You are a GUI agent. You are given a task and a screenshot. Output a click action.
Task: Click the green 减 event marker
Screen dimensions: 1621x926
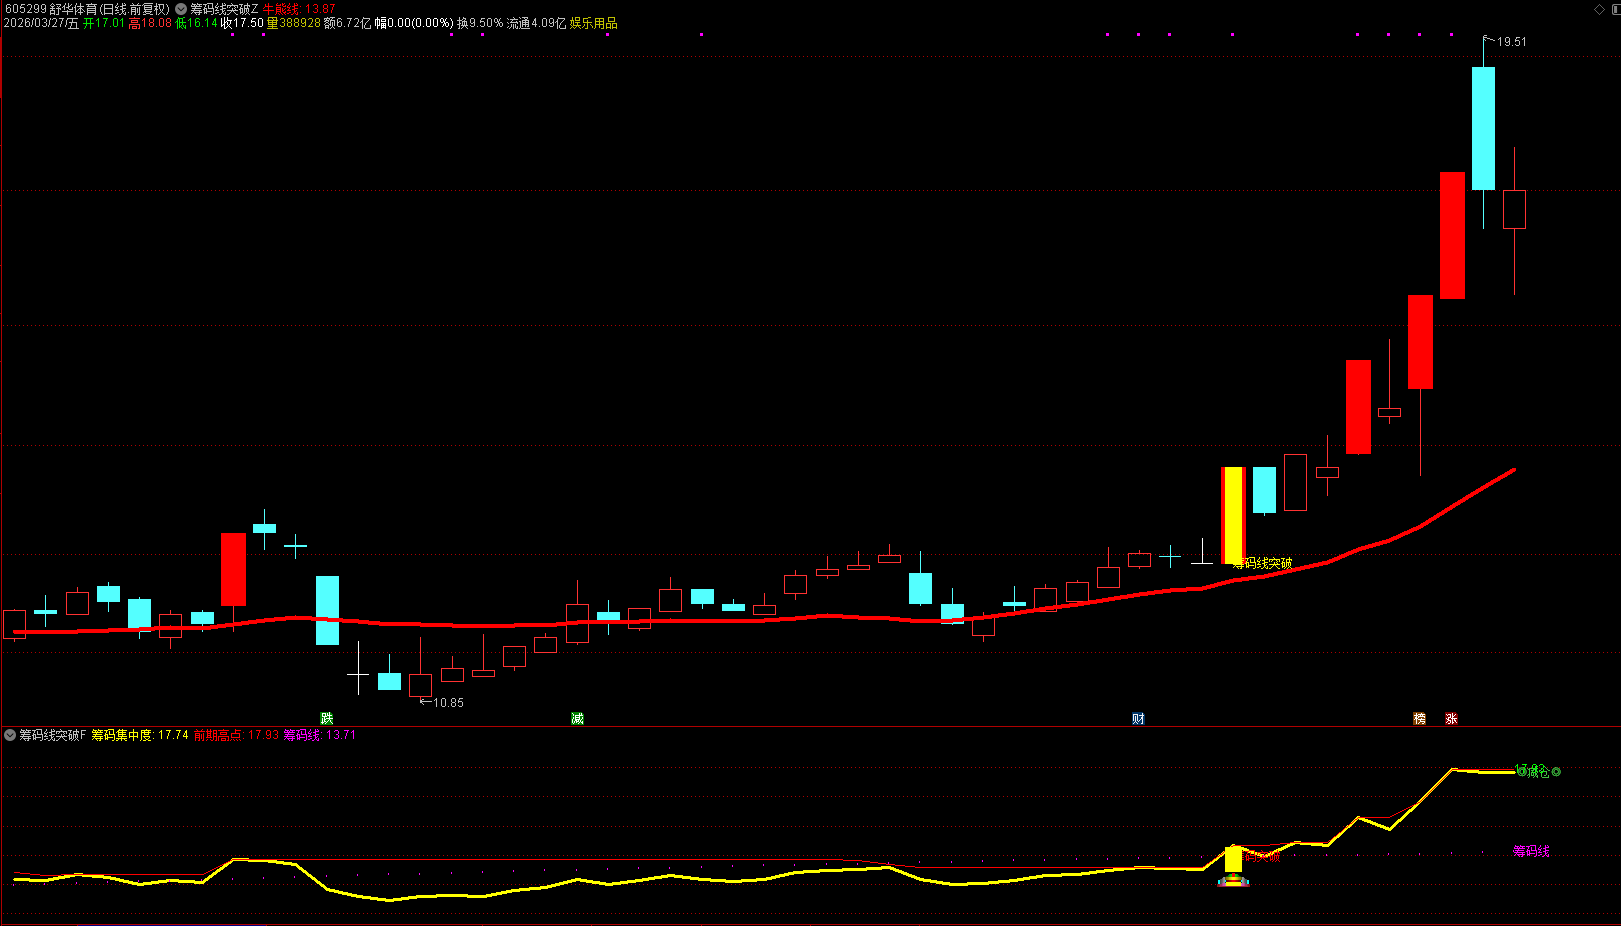pos(577,718)
